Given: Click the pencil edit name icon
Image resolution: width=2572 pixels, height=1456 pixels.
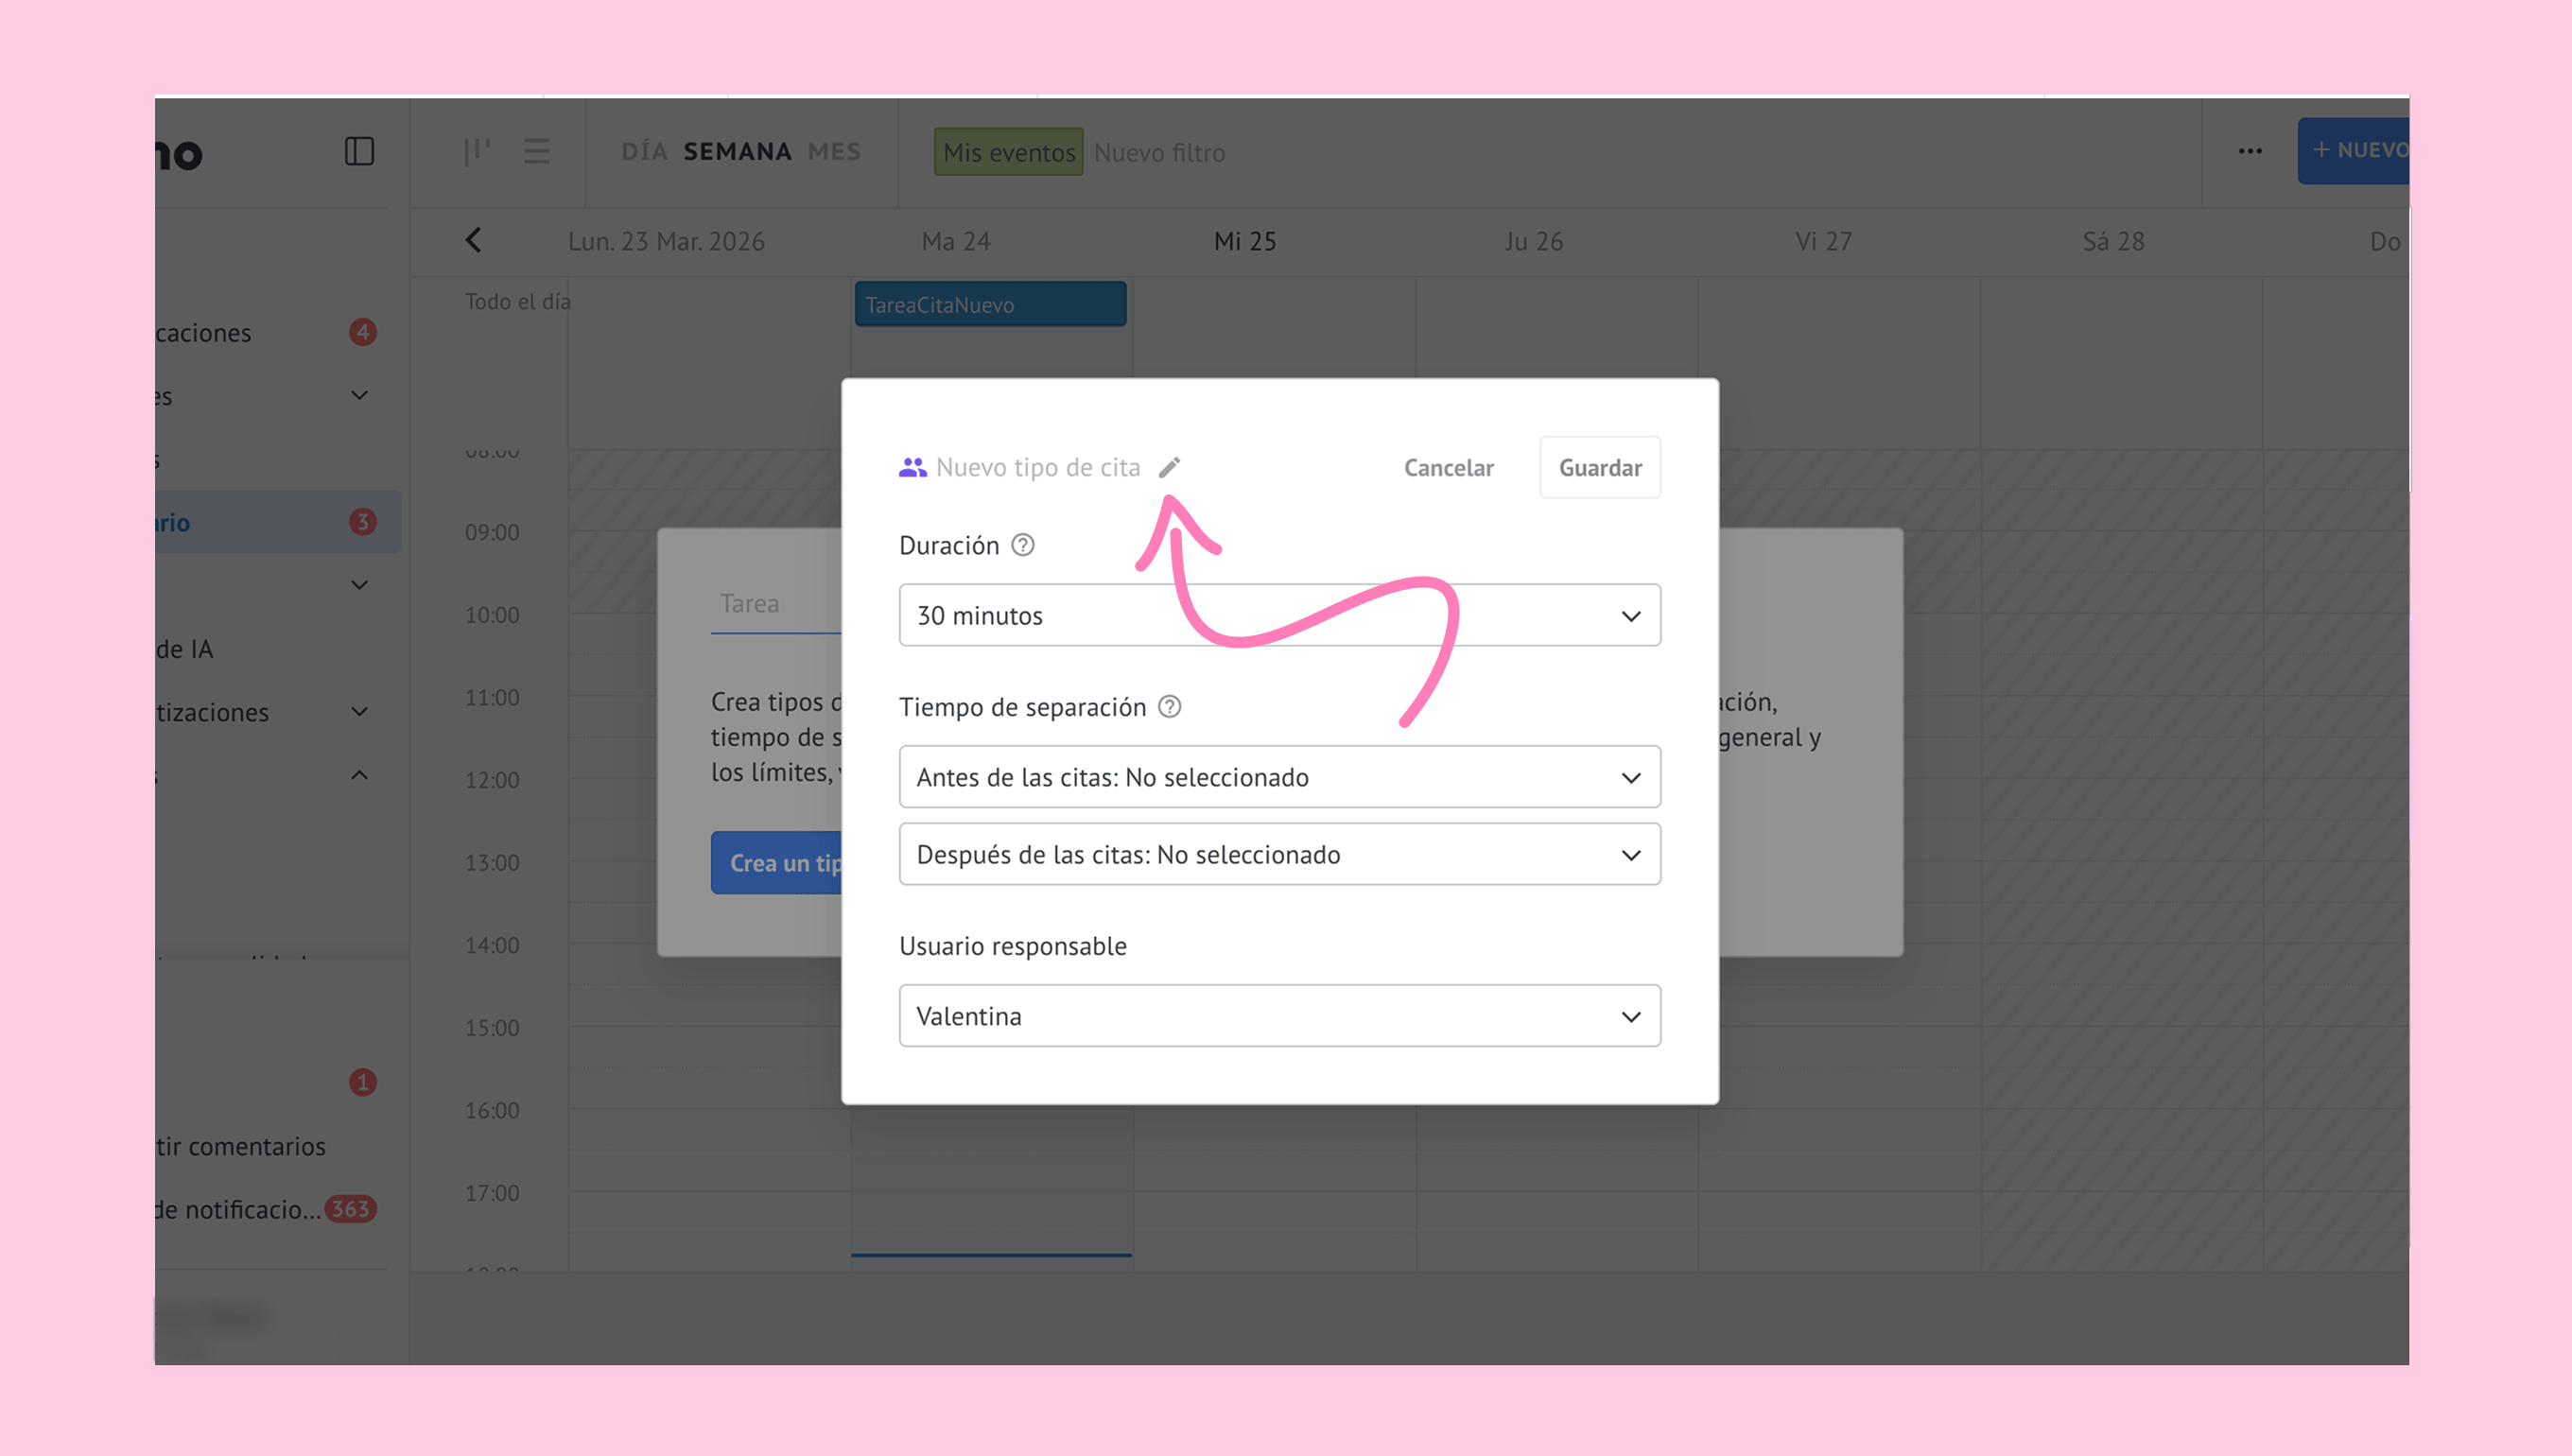Looking at the screenshot, I should (1169, 467).
